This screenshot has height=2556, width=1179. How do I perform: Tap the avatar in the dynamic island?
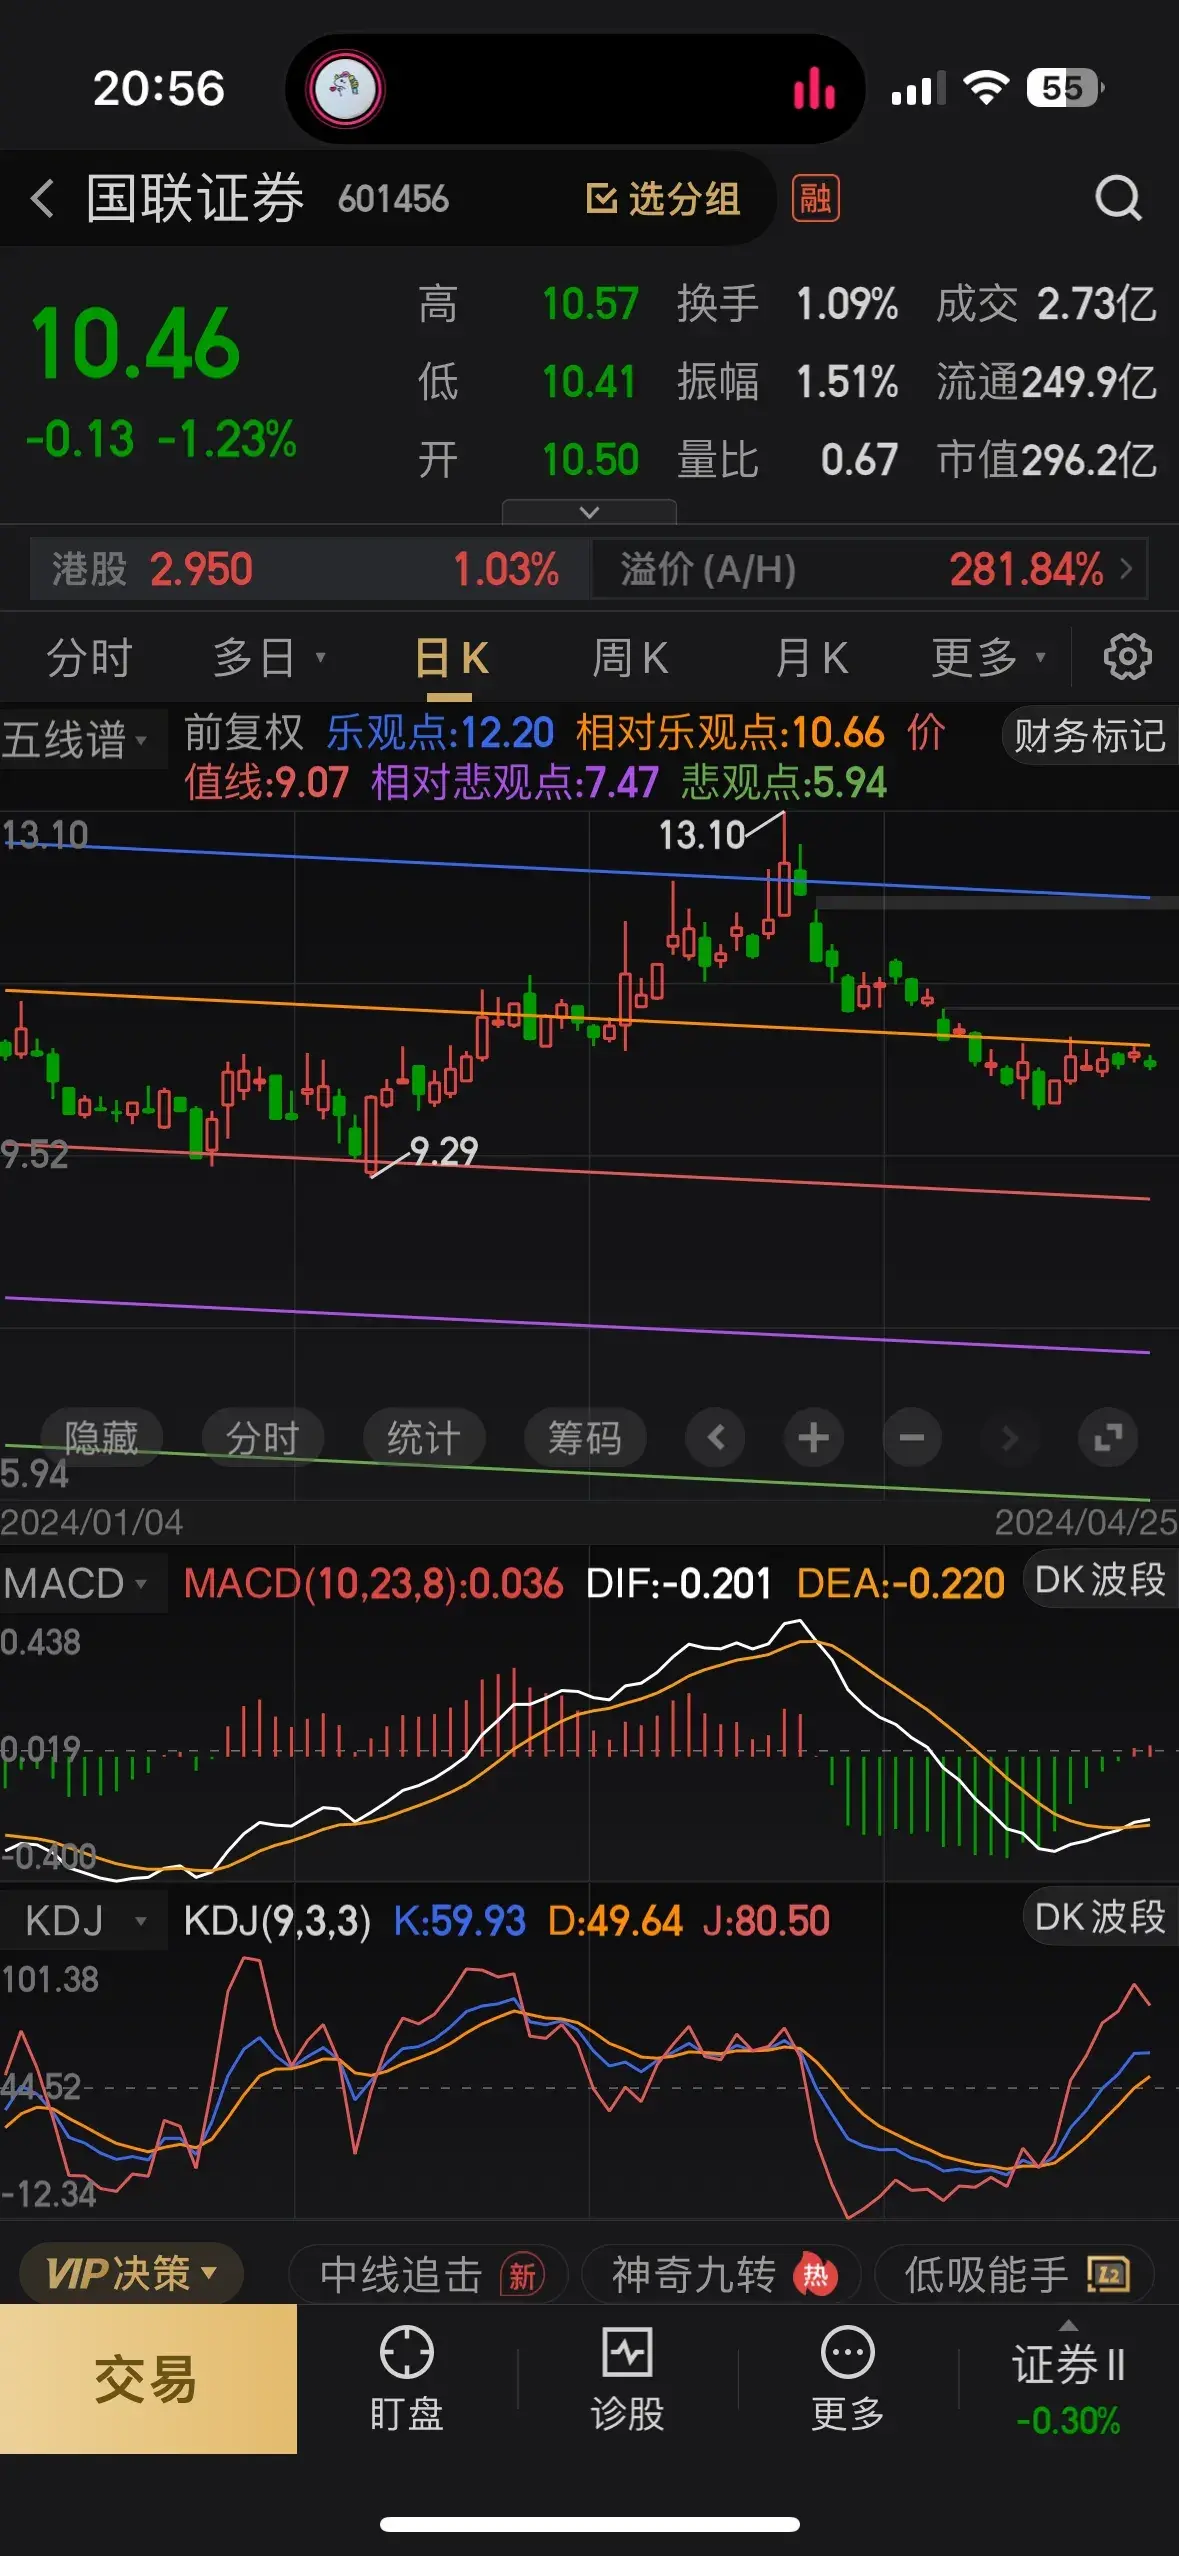[345, 88]
